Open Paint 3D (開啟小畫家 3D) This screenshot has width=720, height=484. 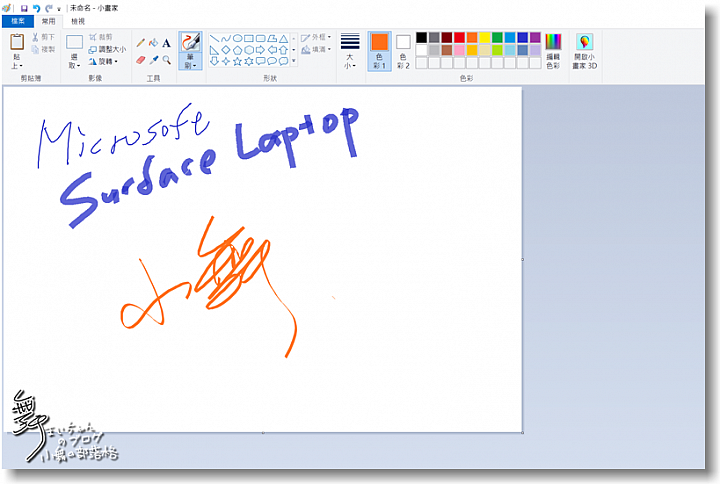(x=585, y=51)
